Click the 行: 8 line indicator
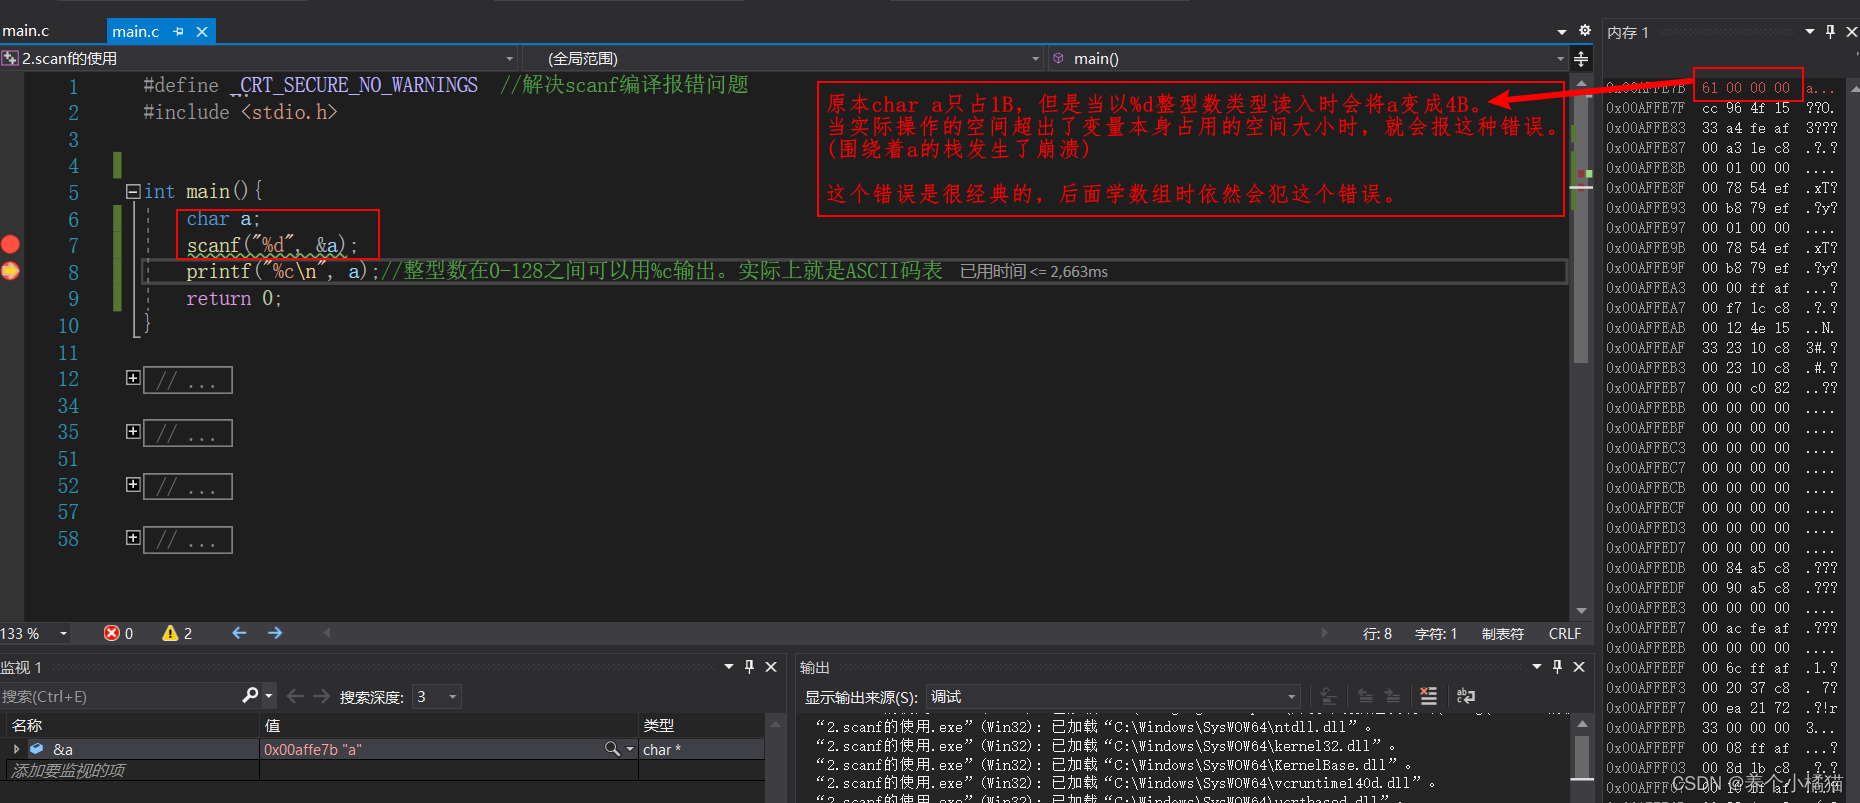This screenshot has width=1860, height=803. (x=1377, y=633)
